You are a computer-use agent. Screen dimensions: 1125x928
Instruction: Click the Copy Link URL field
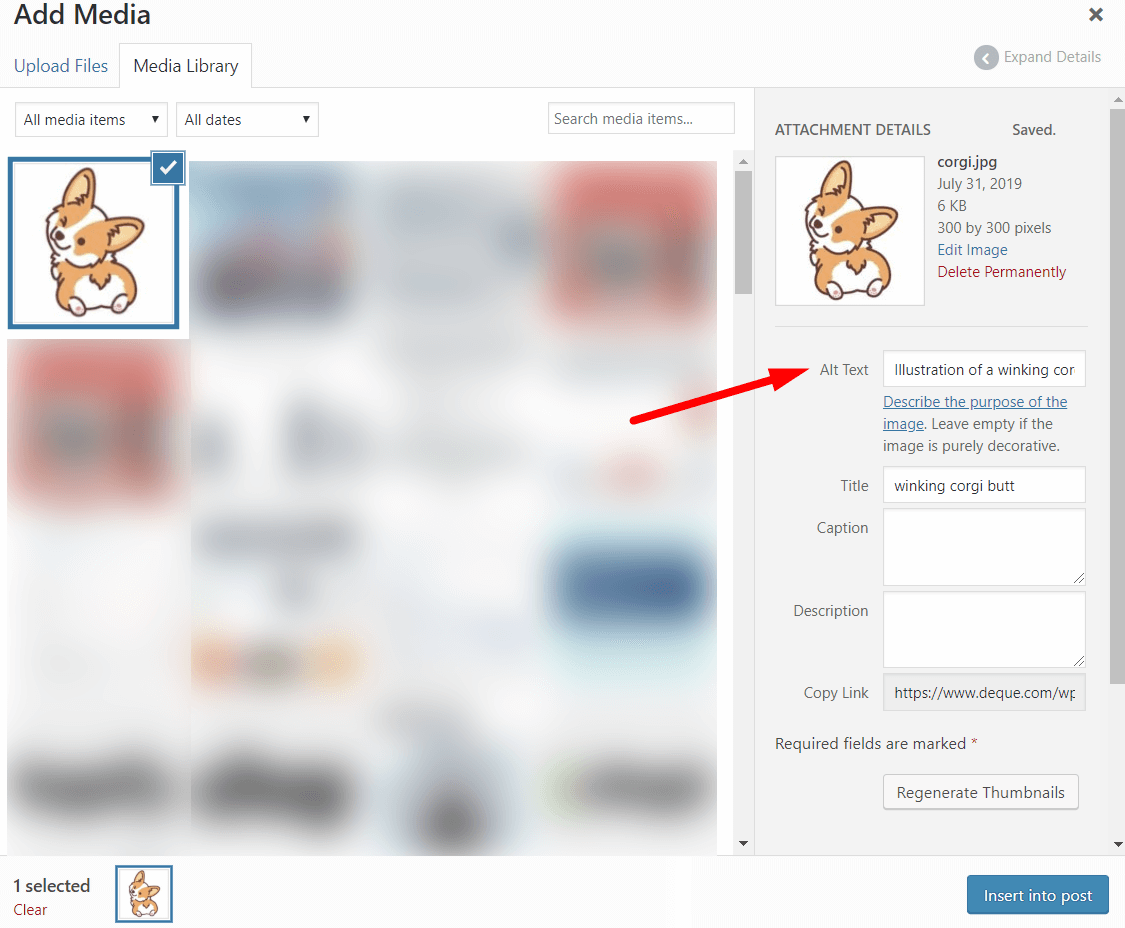984,693
